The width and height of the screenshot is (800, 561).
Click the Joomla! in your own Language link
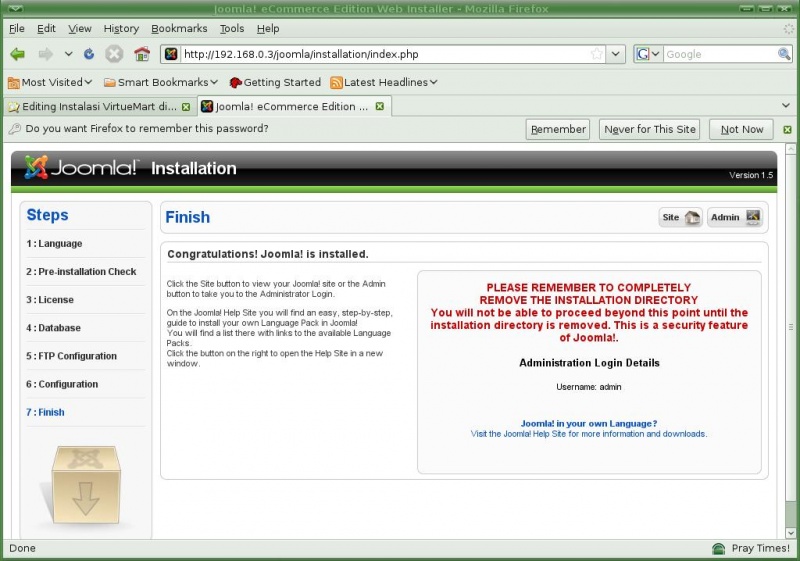[x=588, y=423]
